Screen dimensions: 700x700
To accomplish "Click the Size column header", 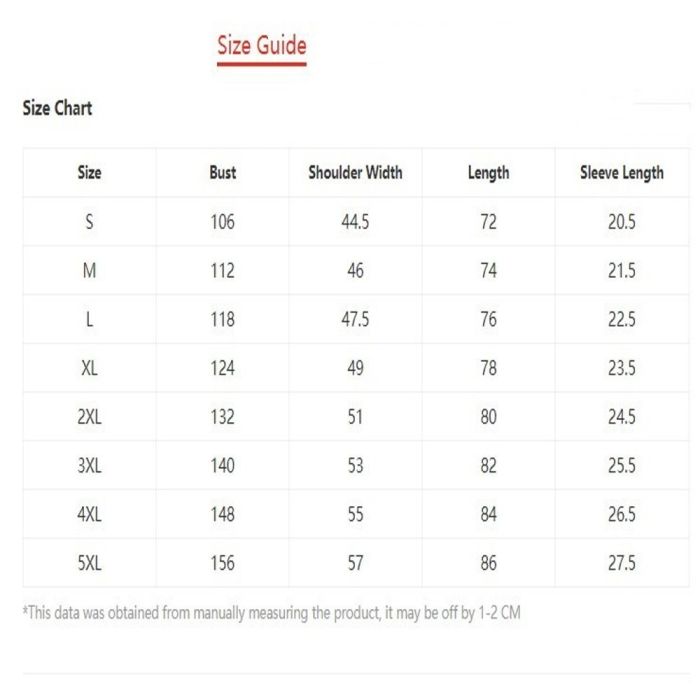I will pyautogui.click(x=89, y=173).
